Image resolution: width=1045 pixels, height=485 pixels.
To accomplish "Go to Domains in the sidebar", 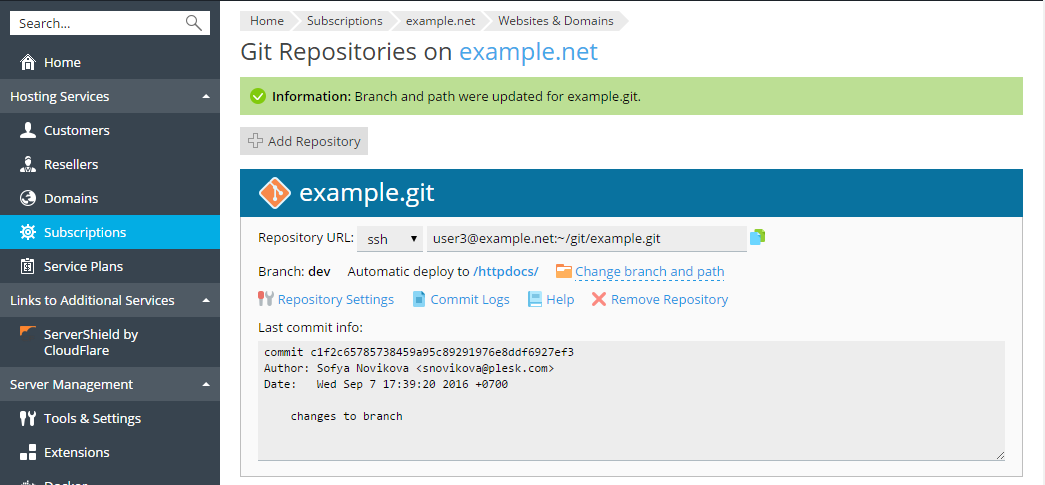I will (x=70, y=199).
